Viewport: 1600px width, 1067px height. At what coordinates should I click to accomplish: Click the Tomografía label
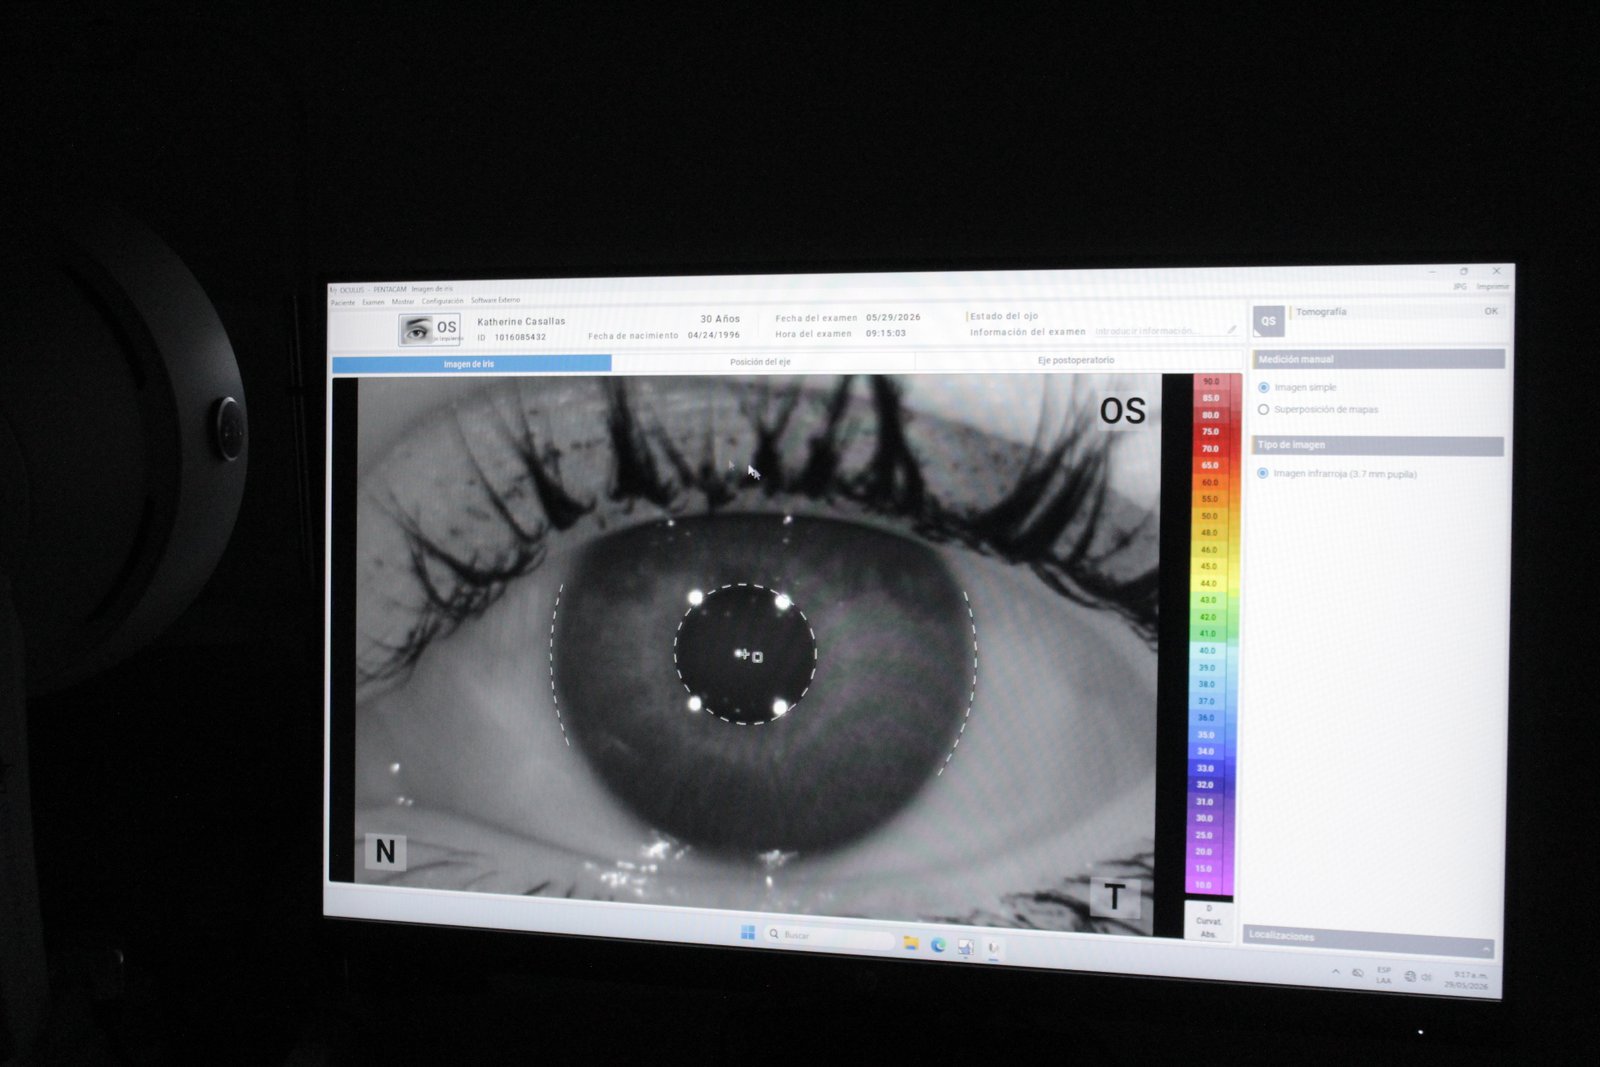click(x=1321, y=312)
